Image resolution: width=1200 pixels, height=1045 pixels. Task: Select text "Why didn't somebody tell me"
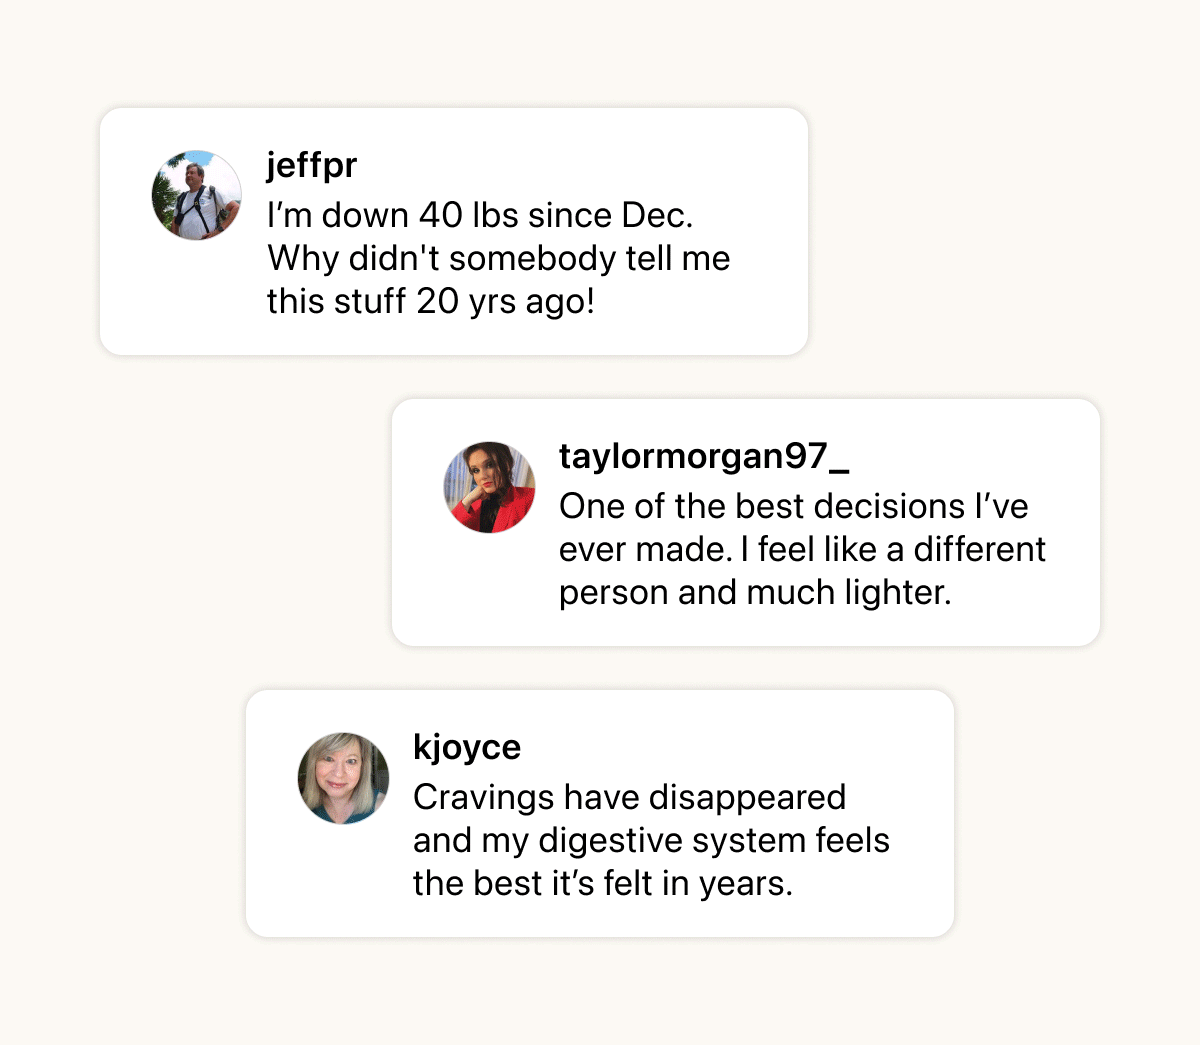coord(499,258)
